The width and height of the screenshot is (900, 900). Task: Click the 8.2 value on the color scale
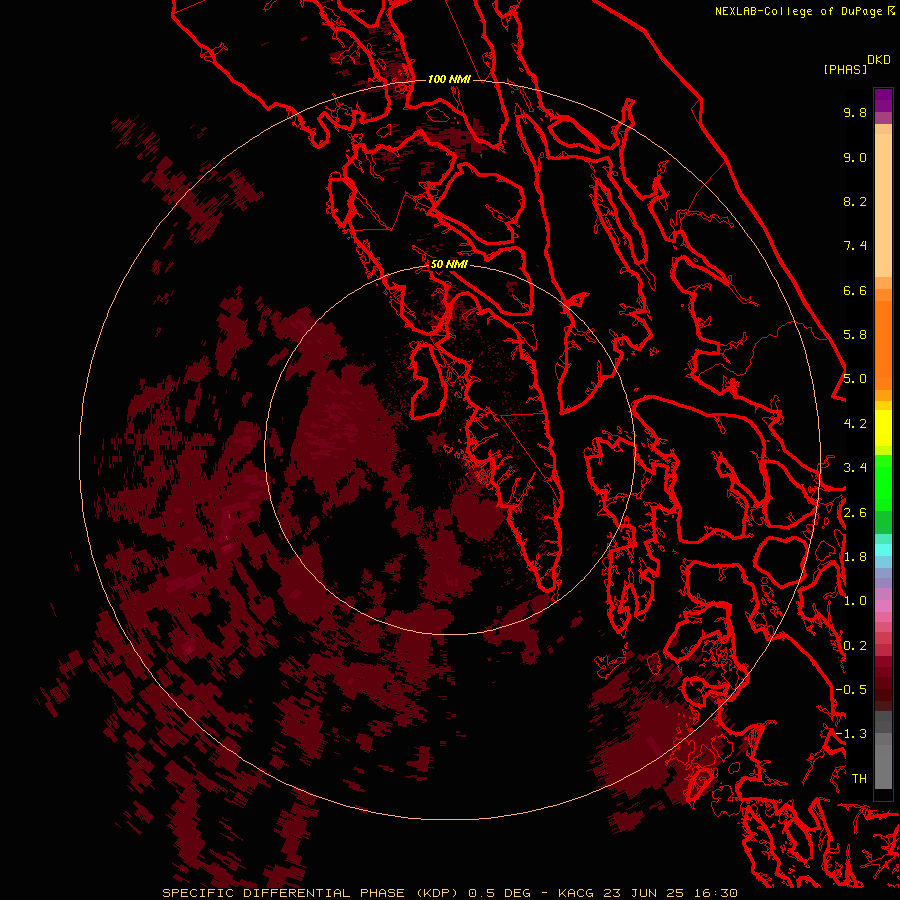tap(855, 201)
